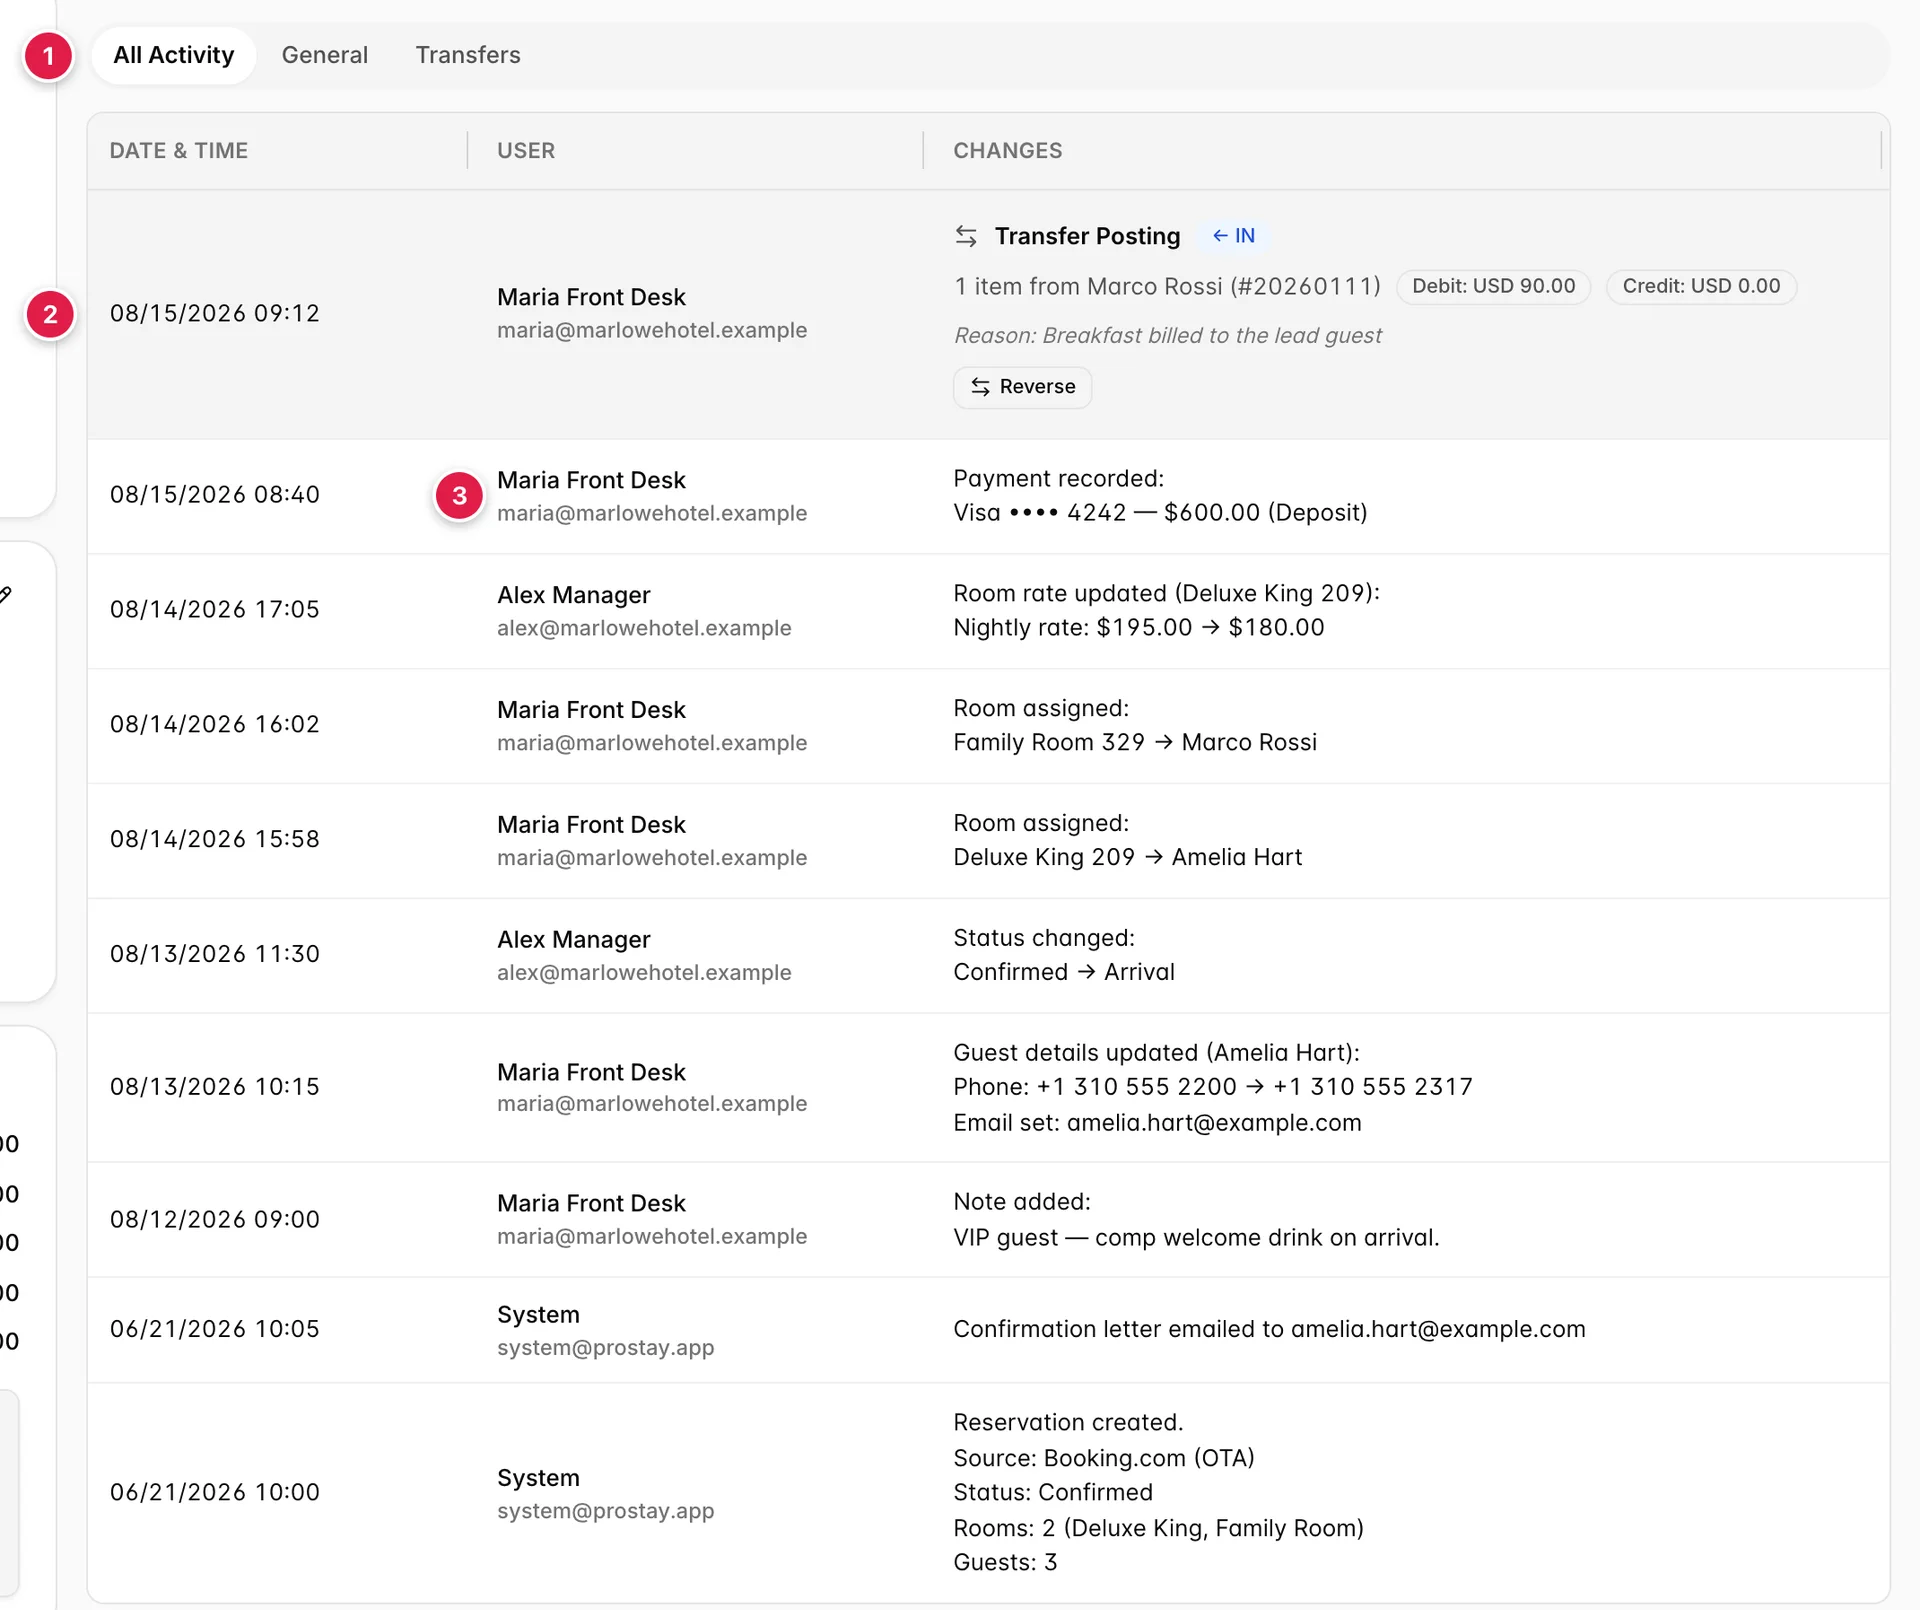1920x1610 pixels.
Task: Click 'Nightly rate: $195.00 → $180.00' text
Action: pos(1138,628)
